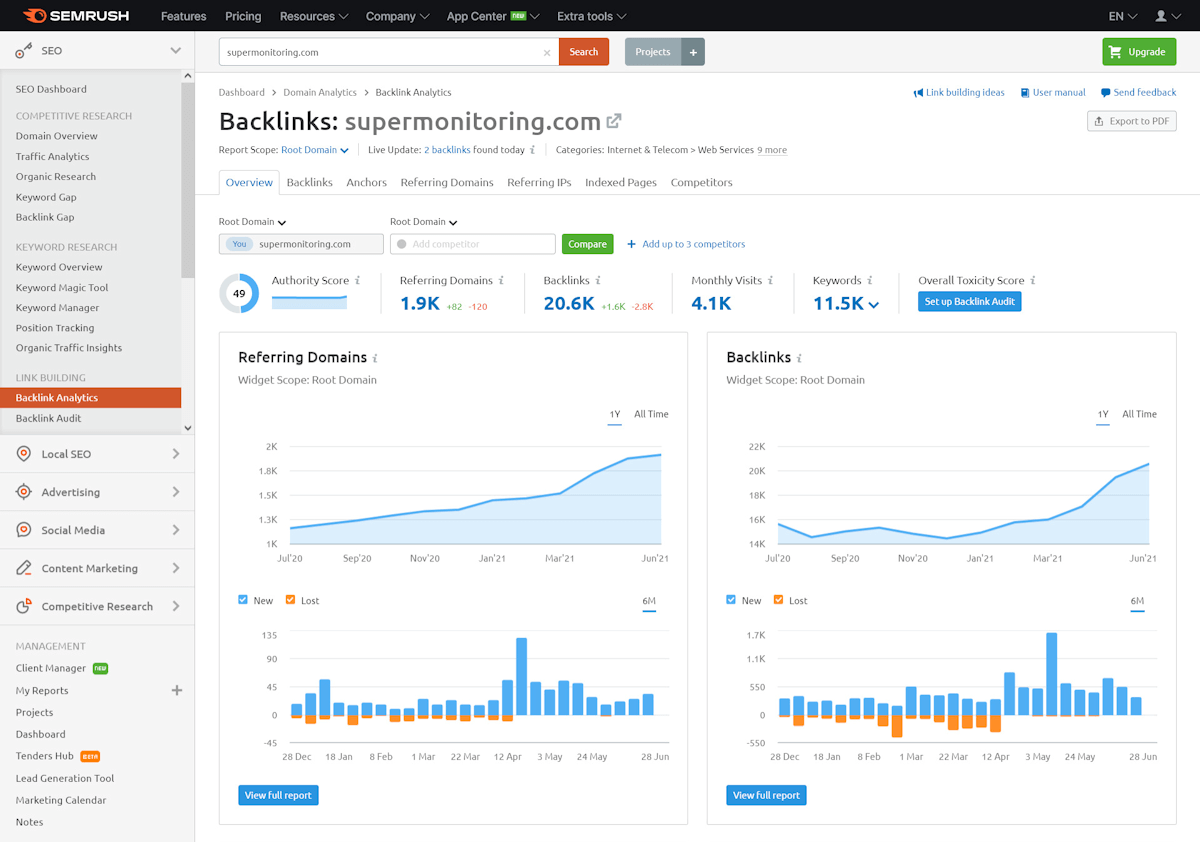Click Overall Toxicity Score info icon

[1033, 281]
